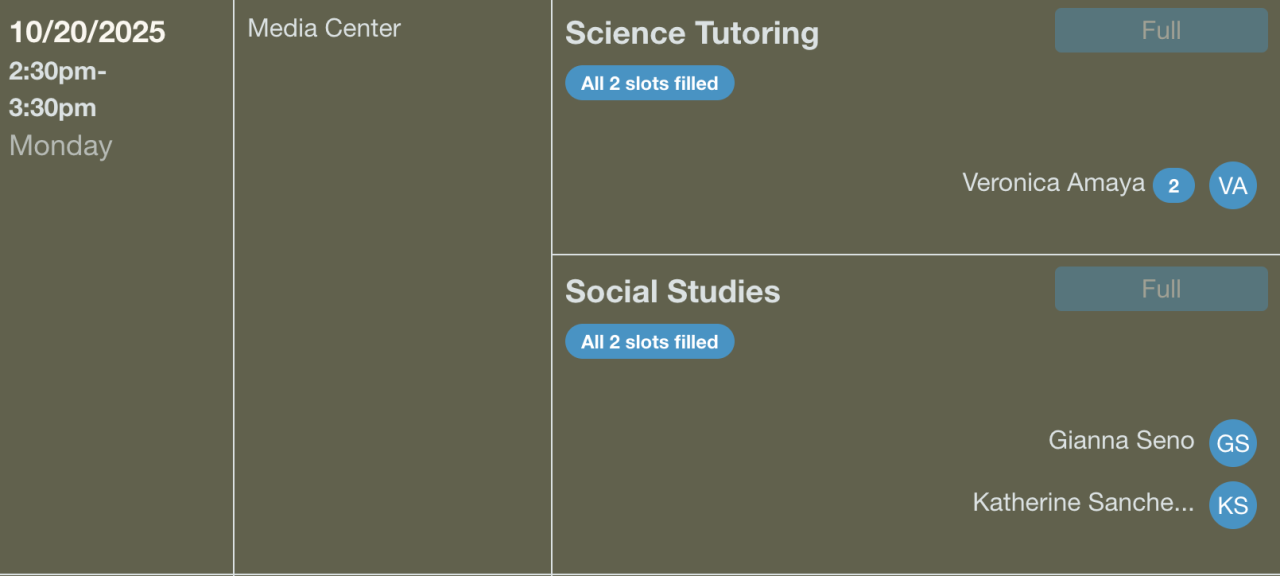The image size is (1280, 576).
Task: Open the Gianna Seno participant name
Action: pyautogui.click(x=1121, y=440)
